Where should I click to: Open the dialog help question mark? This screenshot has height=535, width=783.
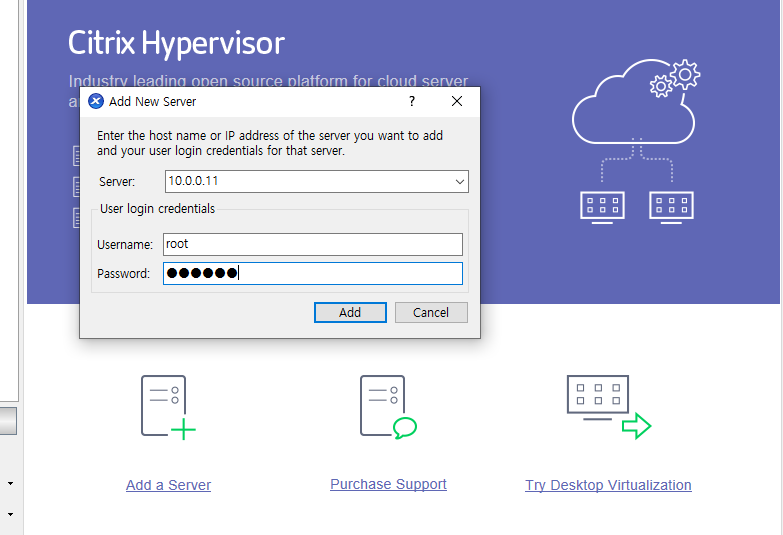tap(411, 101)
